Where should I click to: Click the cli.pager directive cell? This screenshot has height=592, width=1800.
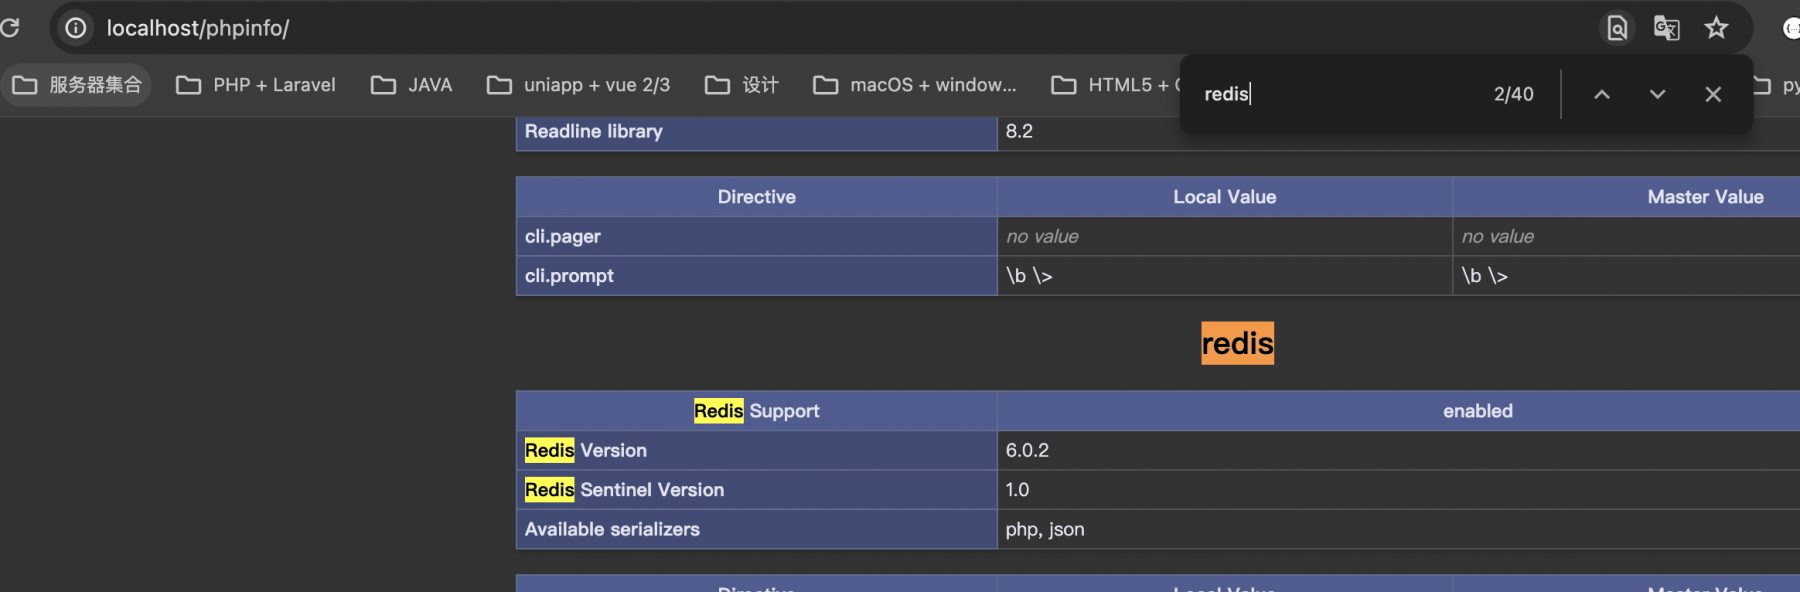(757, 237)
